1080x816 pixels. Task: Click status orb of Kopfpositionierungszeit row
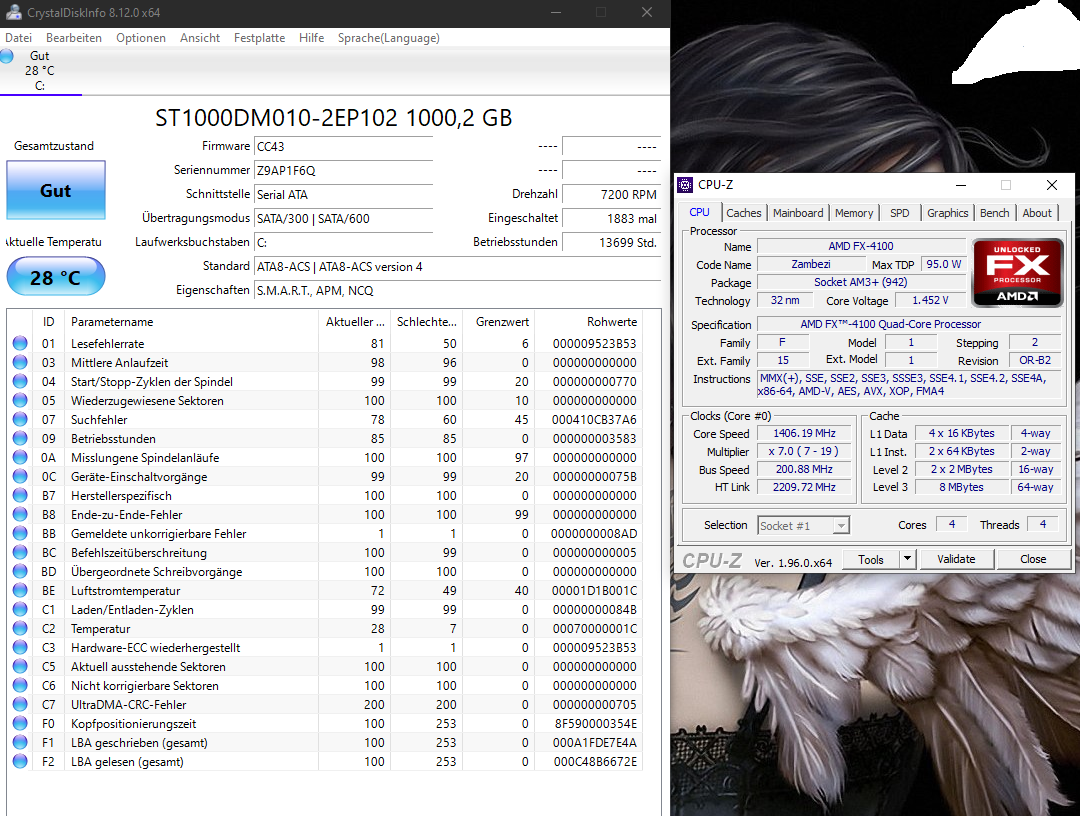(20, 723)
